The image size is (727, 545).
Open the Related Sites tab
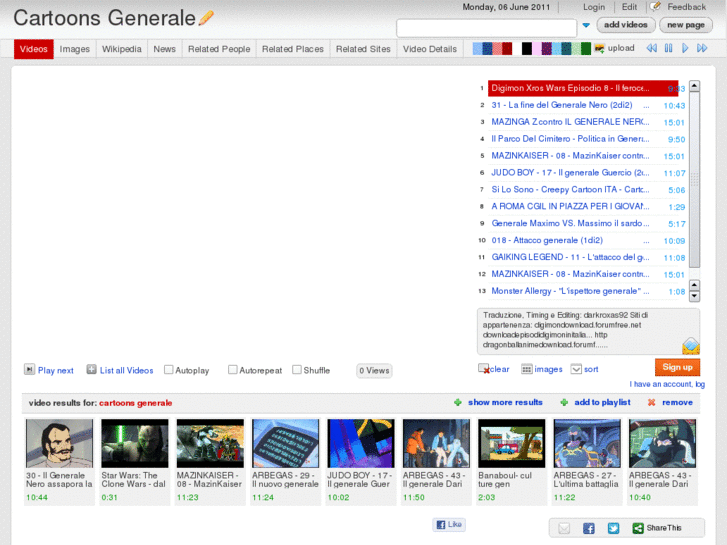pos(363,49)
